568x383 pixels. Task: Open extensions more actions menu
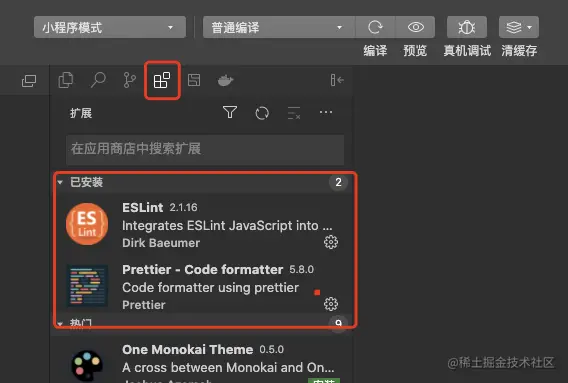[326, 112]
